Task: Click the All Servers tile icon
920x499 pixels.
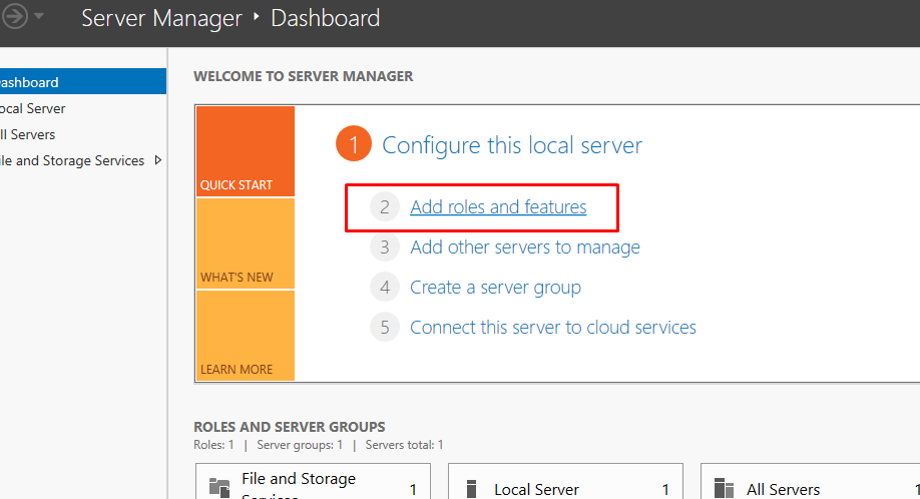Action: coord(724,489)
